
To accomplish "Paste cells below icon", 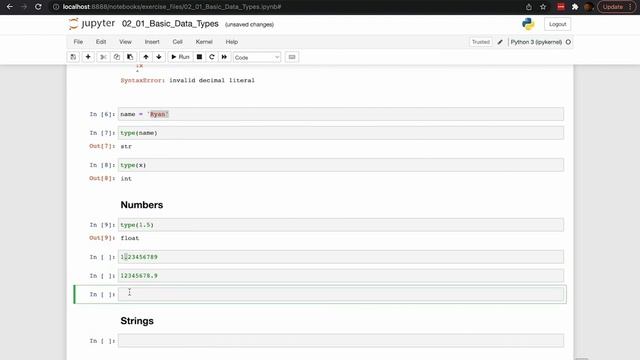I will coord(130,57).
